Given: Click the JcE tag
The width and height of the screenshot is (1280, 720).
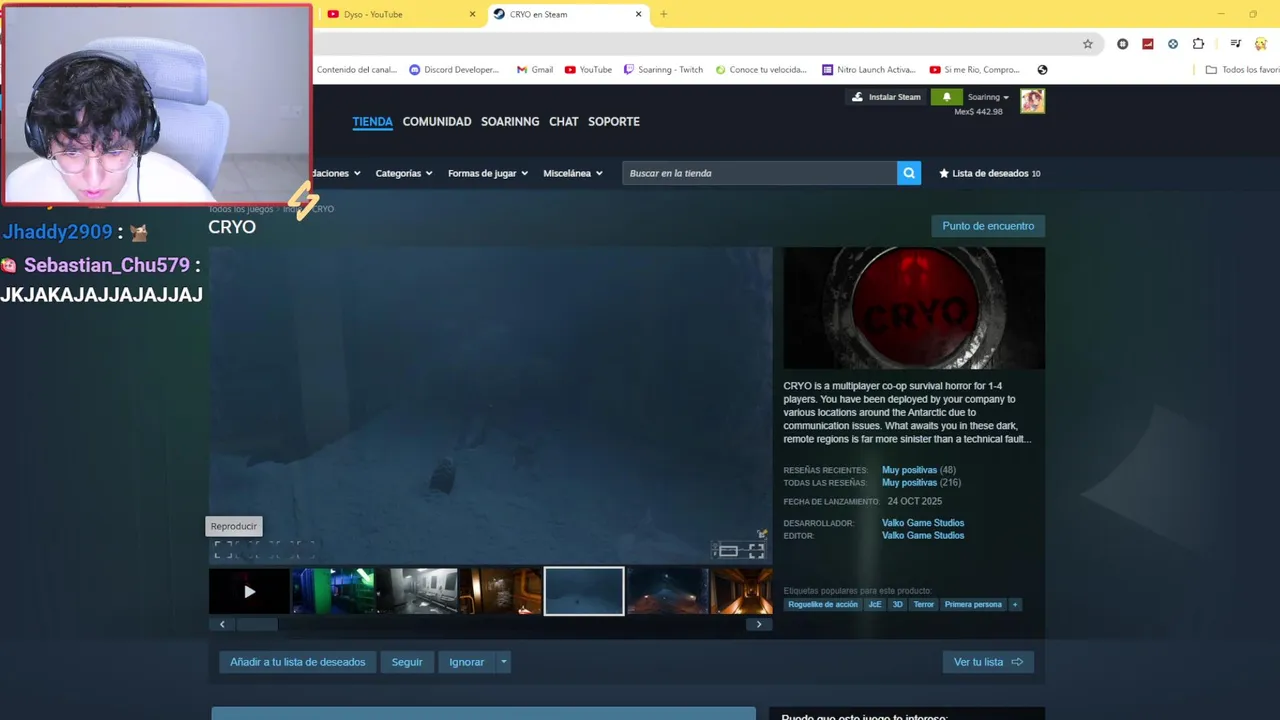Looking at the screenshot, I should 875,604.
